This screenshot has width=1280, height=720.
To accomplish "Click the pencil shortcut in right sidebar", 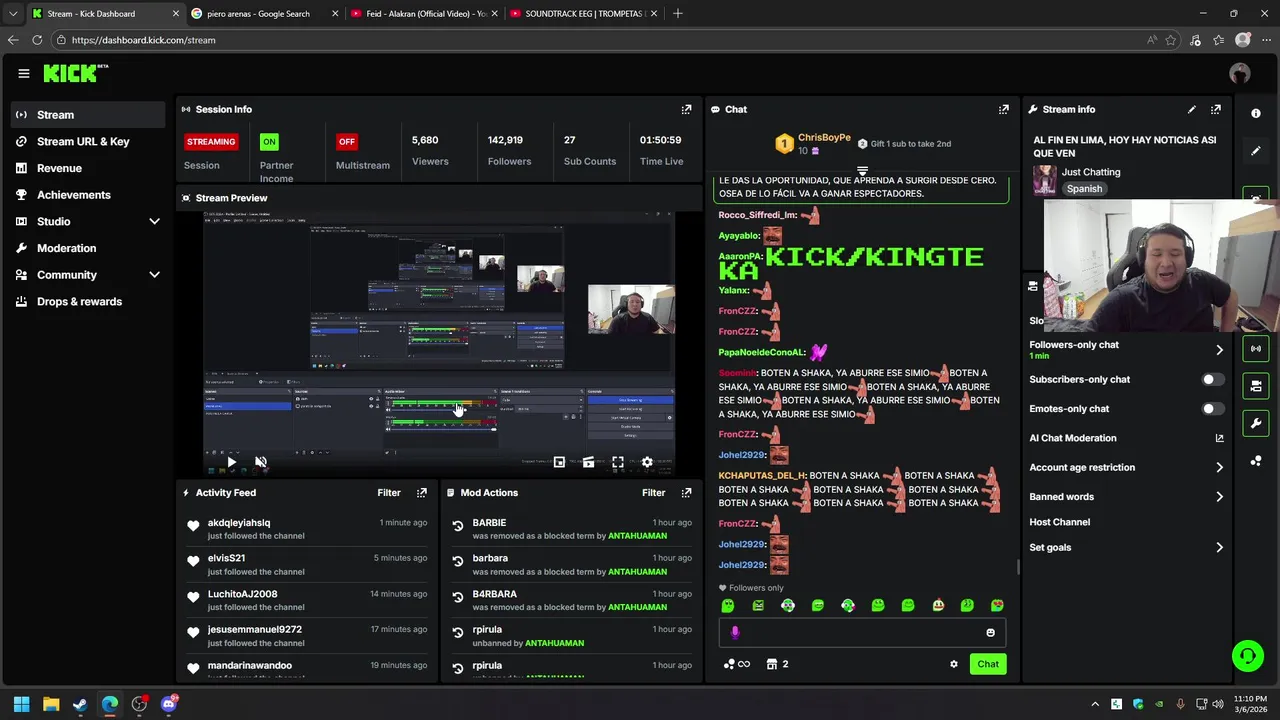I will [x=1256, y=151].
